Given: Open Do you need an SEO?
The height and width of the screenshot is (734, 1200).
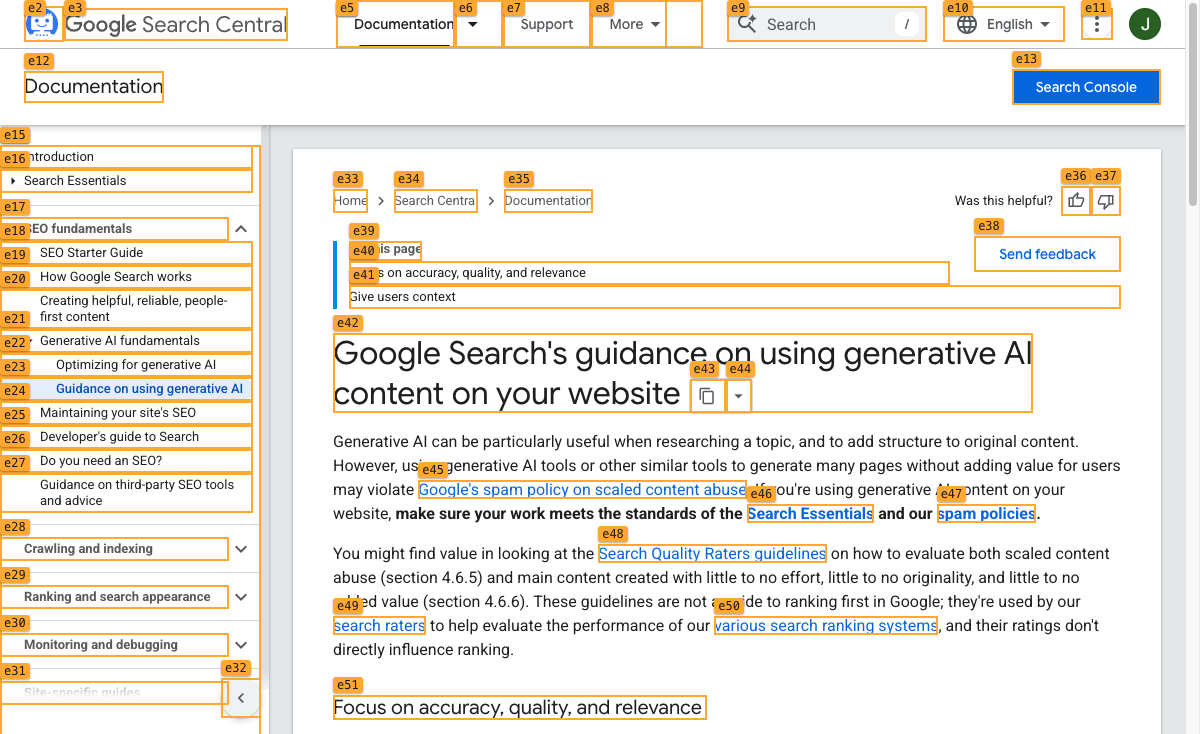Looking at the screenshot, I should [127, 461].
